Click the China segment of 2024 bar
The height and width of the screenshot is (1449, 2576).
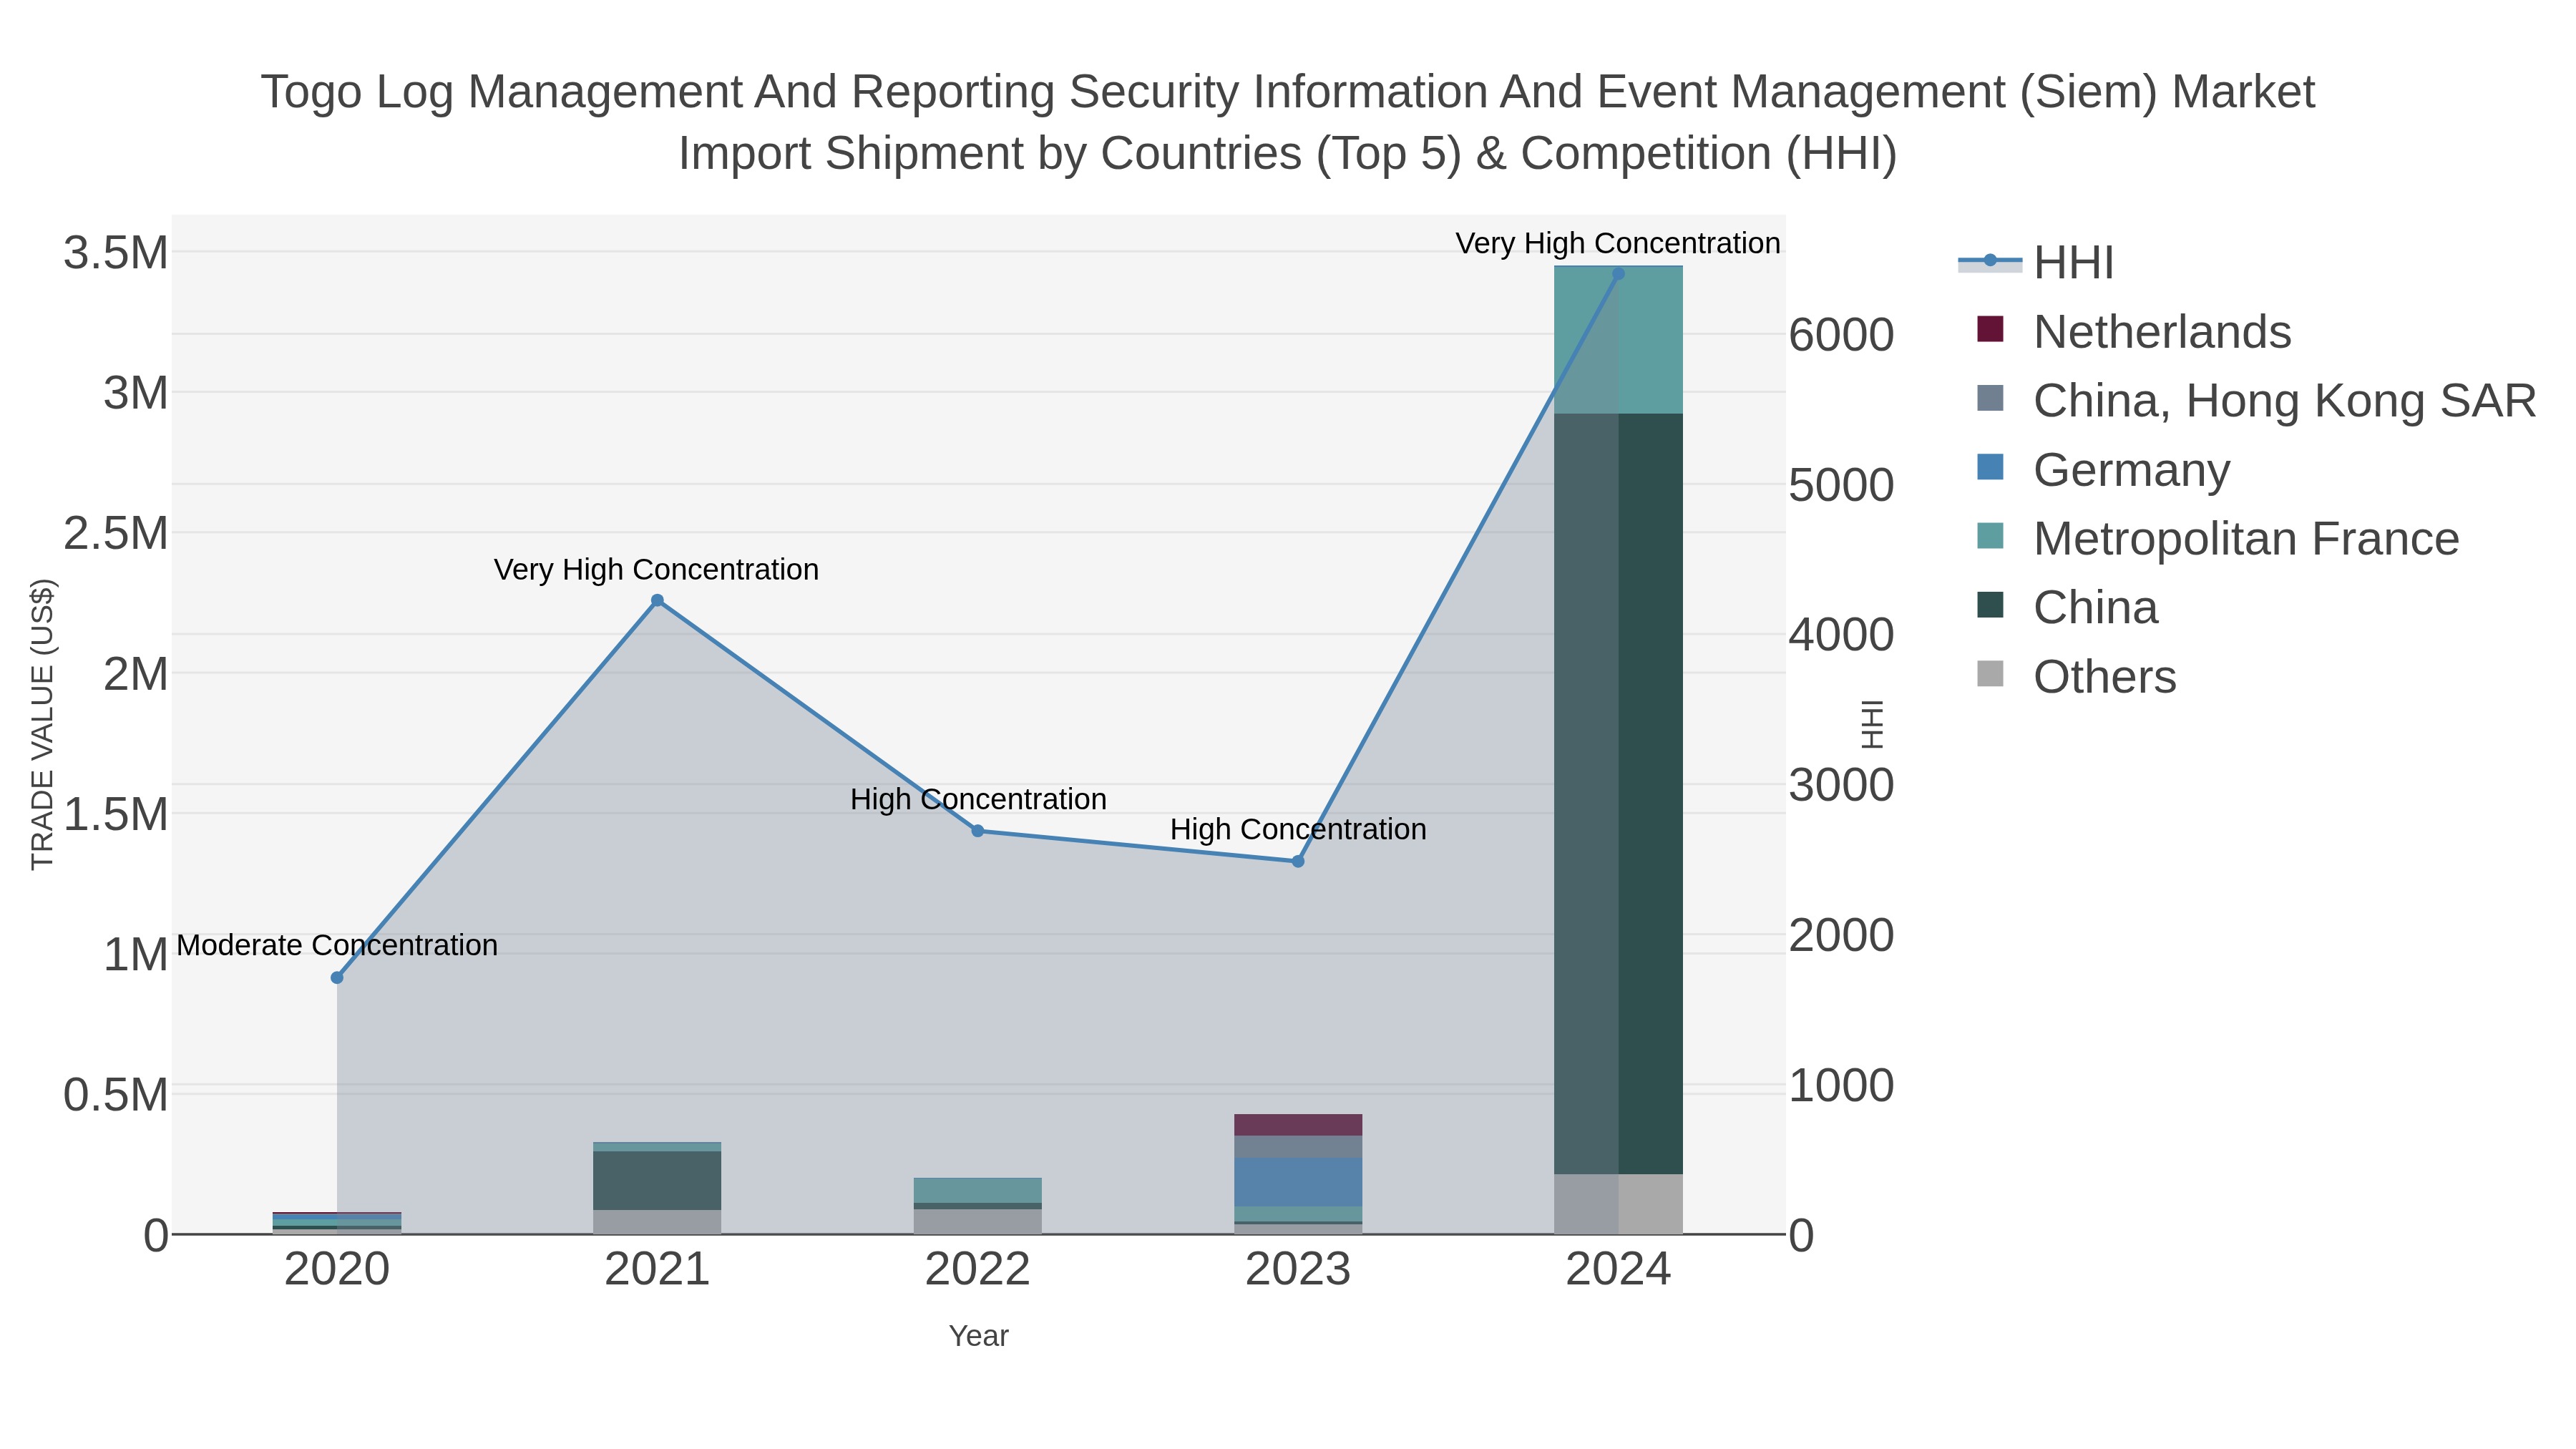pyautogui.click(x=1619, y=793)
